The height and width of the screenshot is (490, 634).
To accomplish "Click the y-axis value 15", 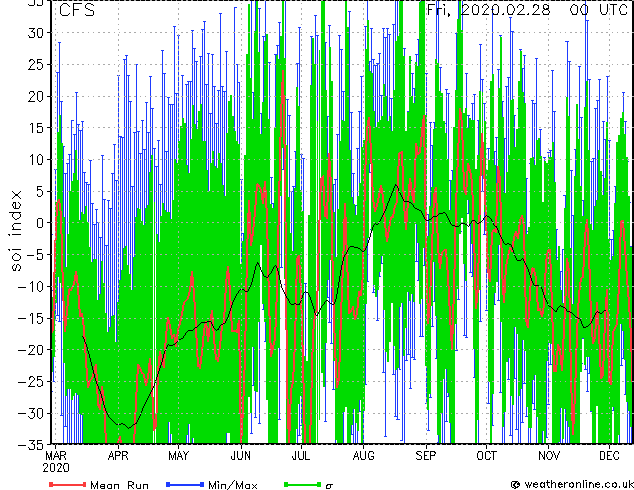I will point(35,128).
